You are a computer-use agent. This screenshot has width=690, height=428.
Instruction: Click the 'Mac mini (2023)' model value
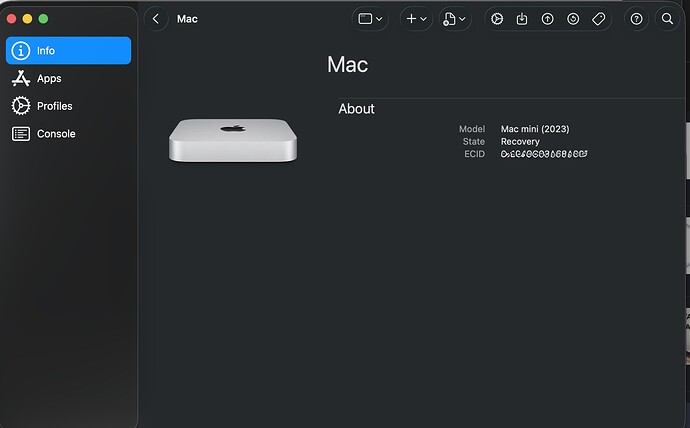point(535,129)
